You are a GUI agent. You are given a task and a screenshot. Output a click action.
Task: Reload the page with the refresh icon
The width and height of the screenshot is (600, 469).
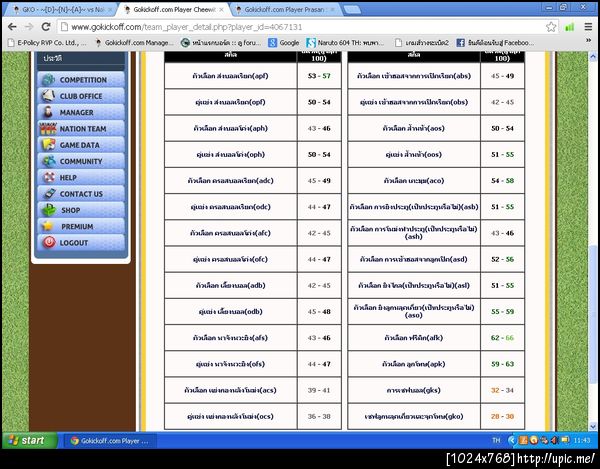pyautogui.click(x=46, y=27)
